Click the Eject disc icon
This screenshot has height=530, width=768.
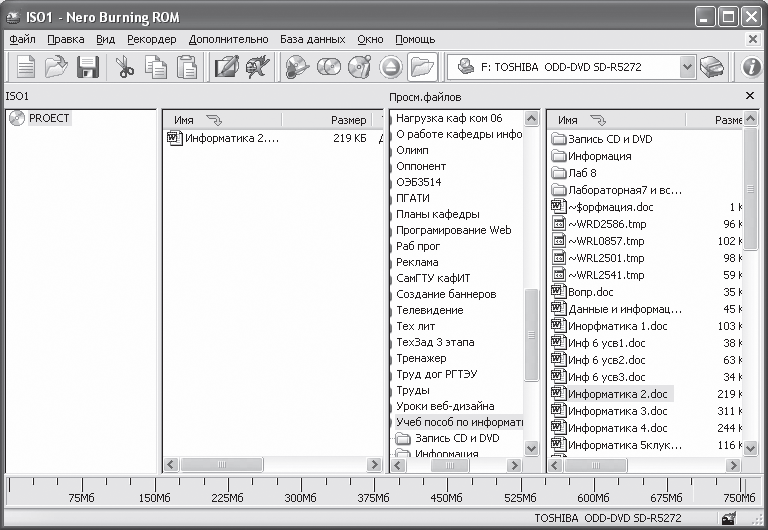tap(391, 67)
